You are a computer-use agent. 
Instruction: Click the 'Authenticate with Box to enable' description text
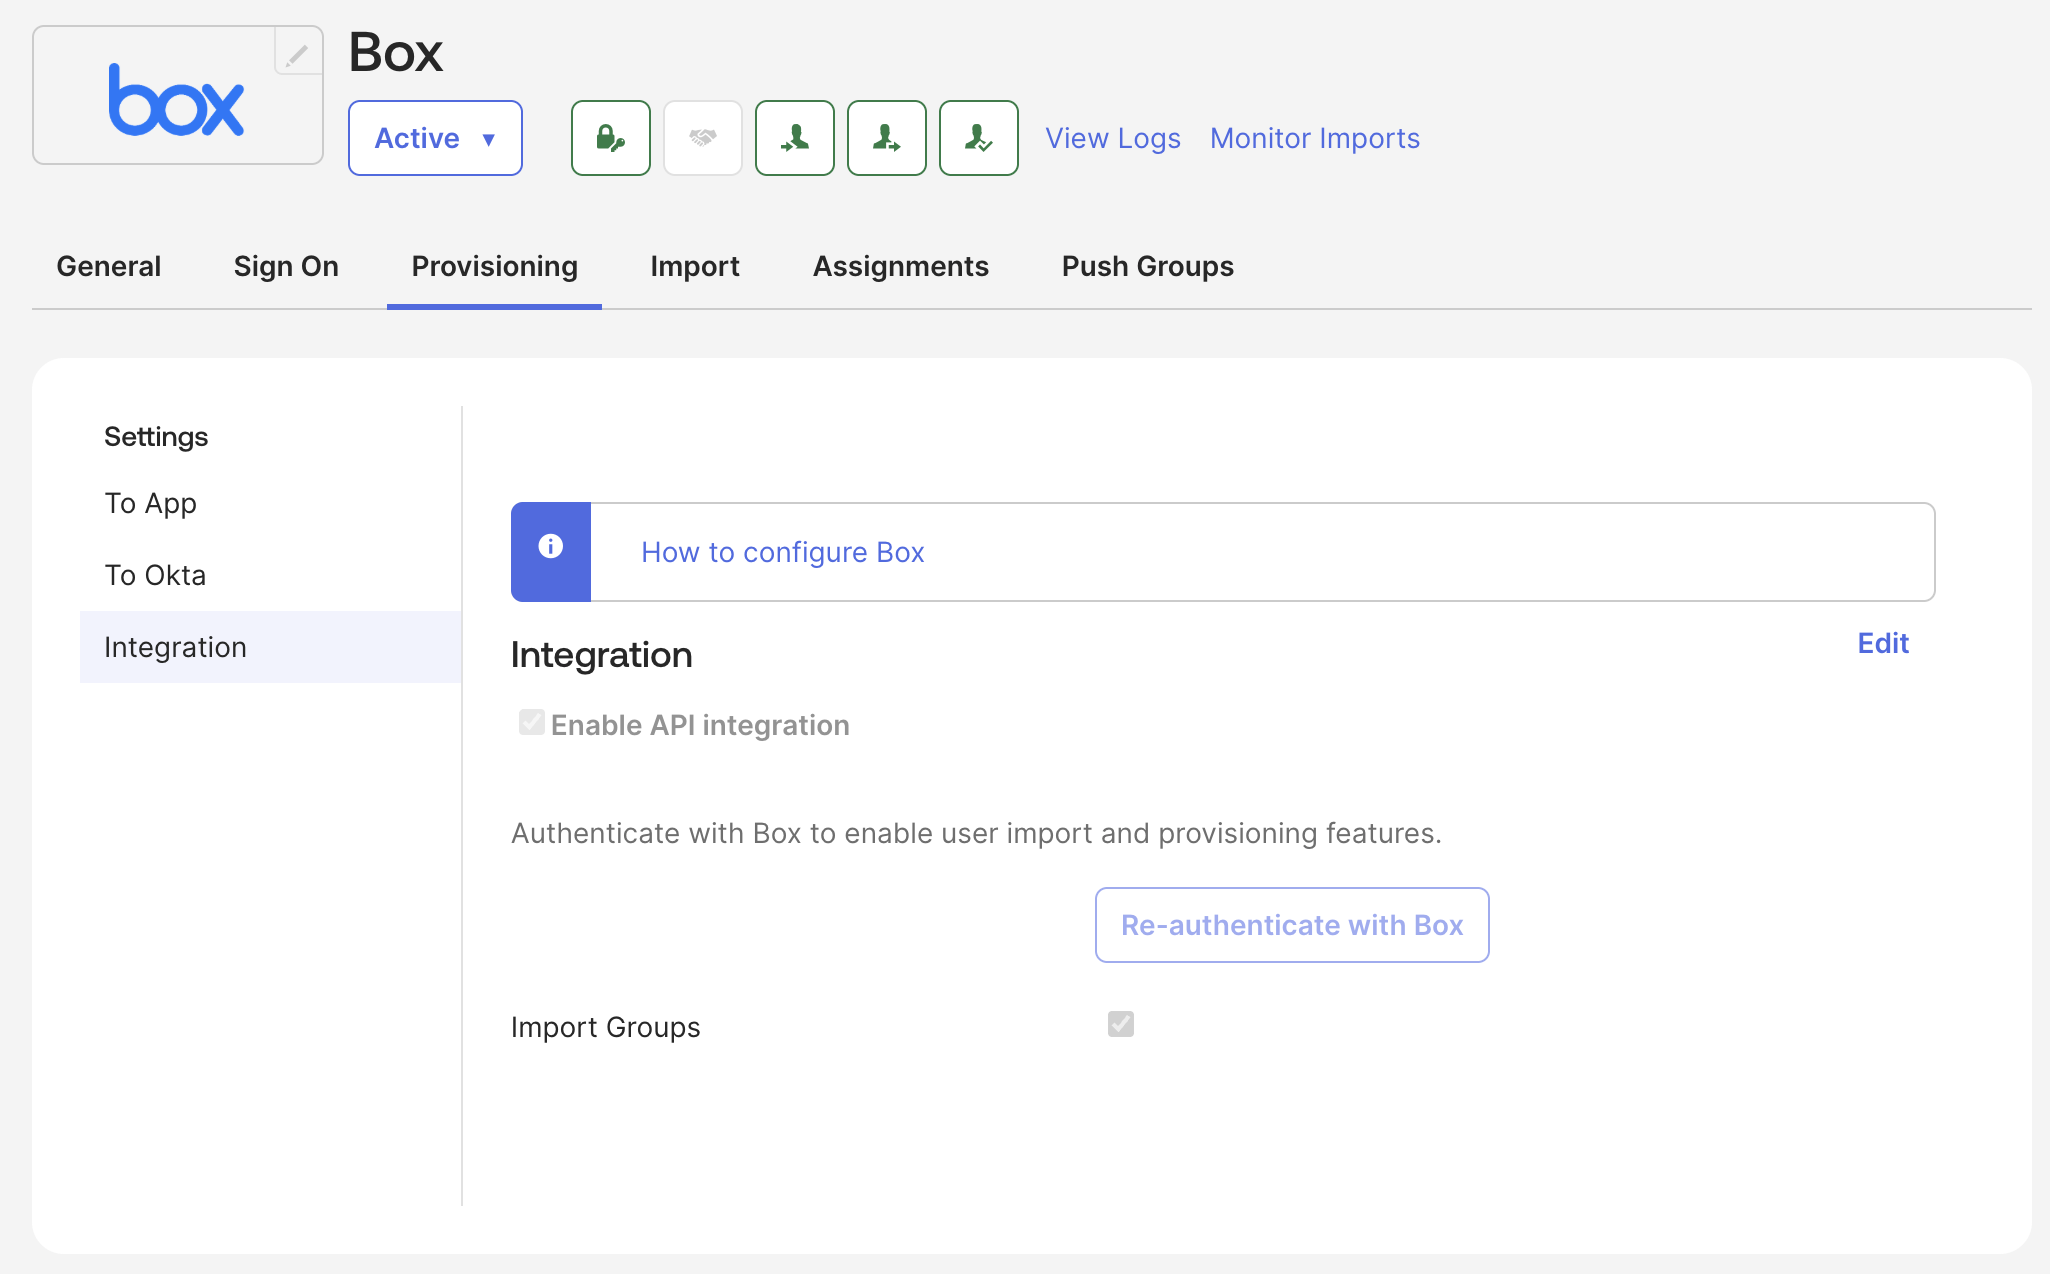coord(976,833)
